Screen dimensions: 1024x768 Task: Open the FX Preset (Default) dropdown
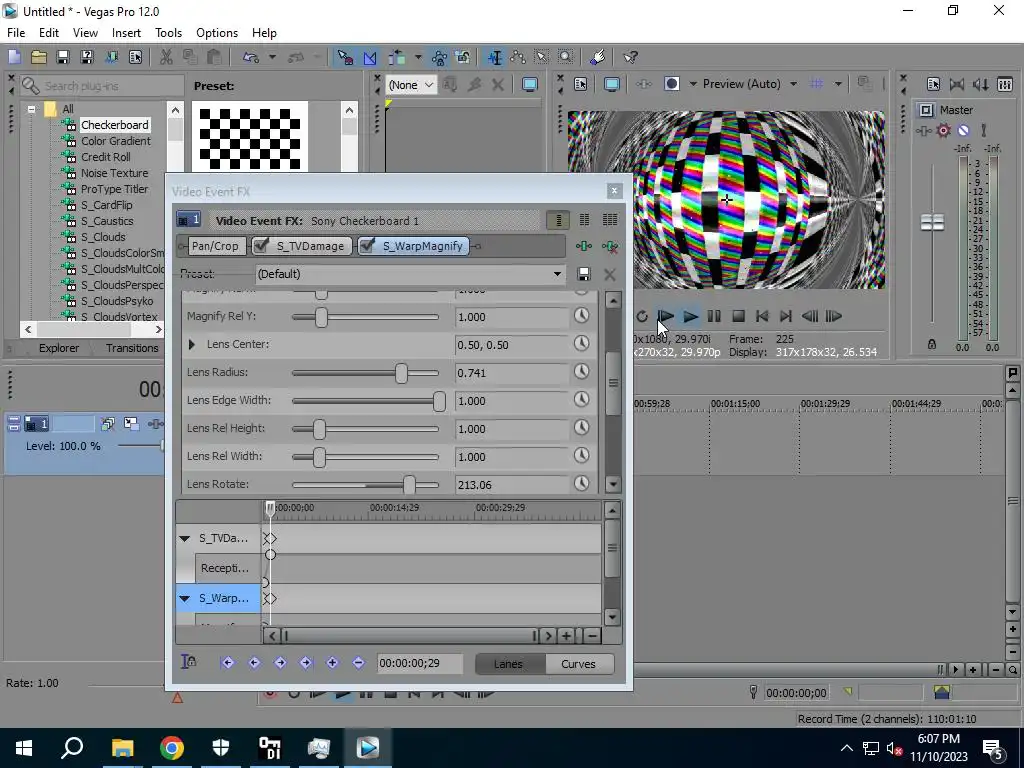(411, 274)
